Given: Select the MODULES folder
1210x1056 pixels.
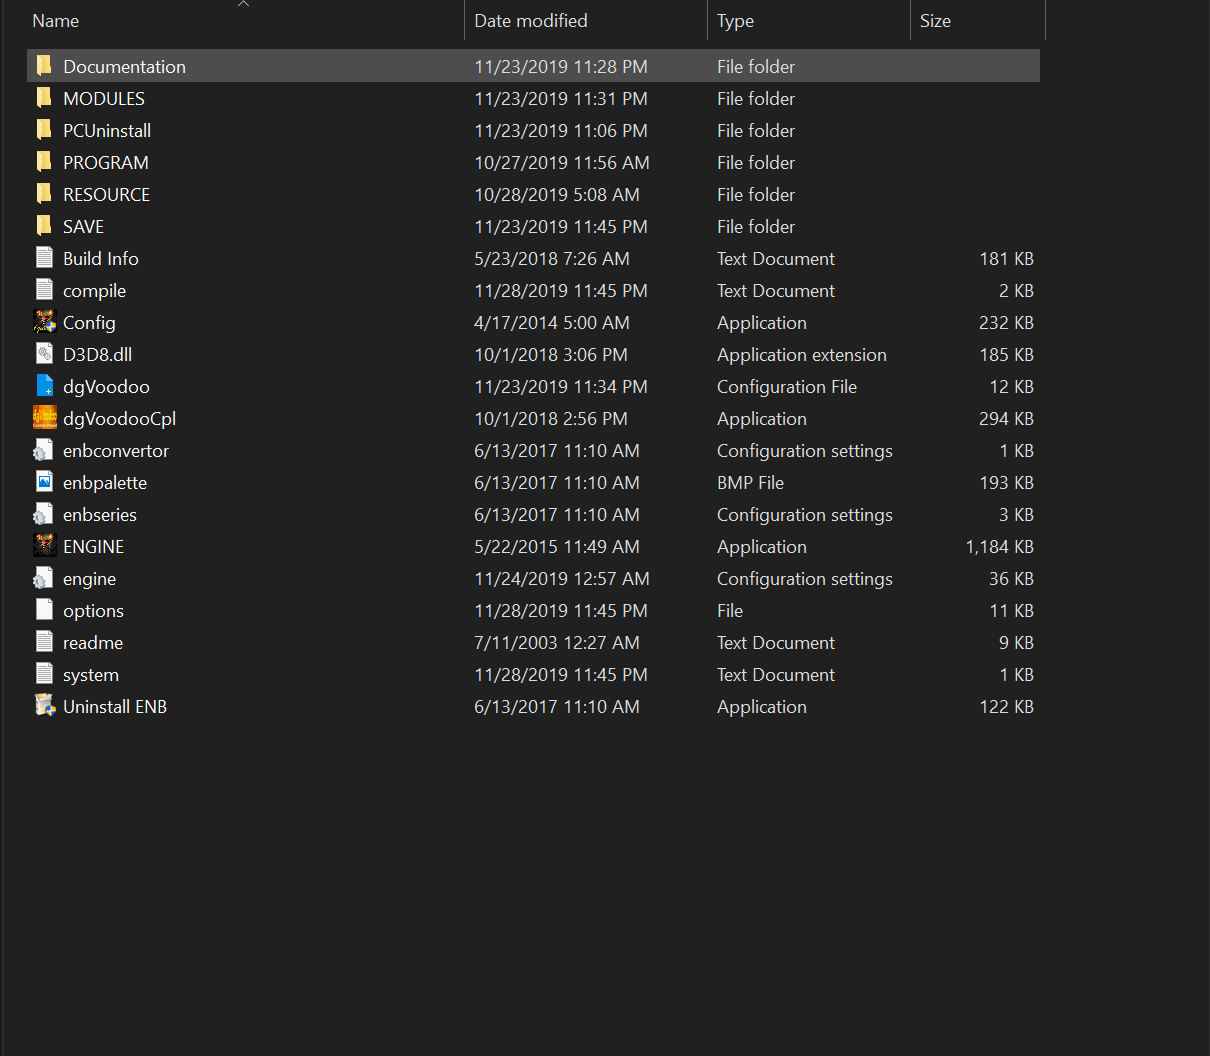Looking at the screenshot, I should click(x=104, y=98).
